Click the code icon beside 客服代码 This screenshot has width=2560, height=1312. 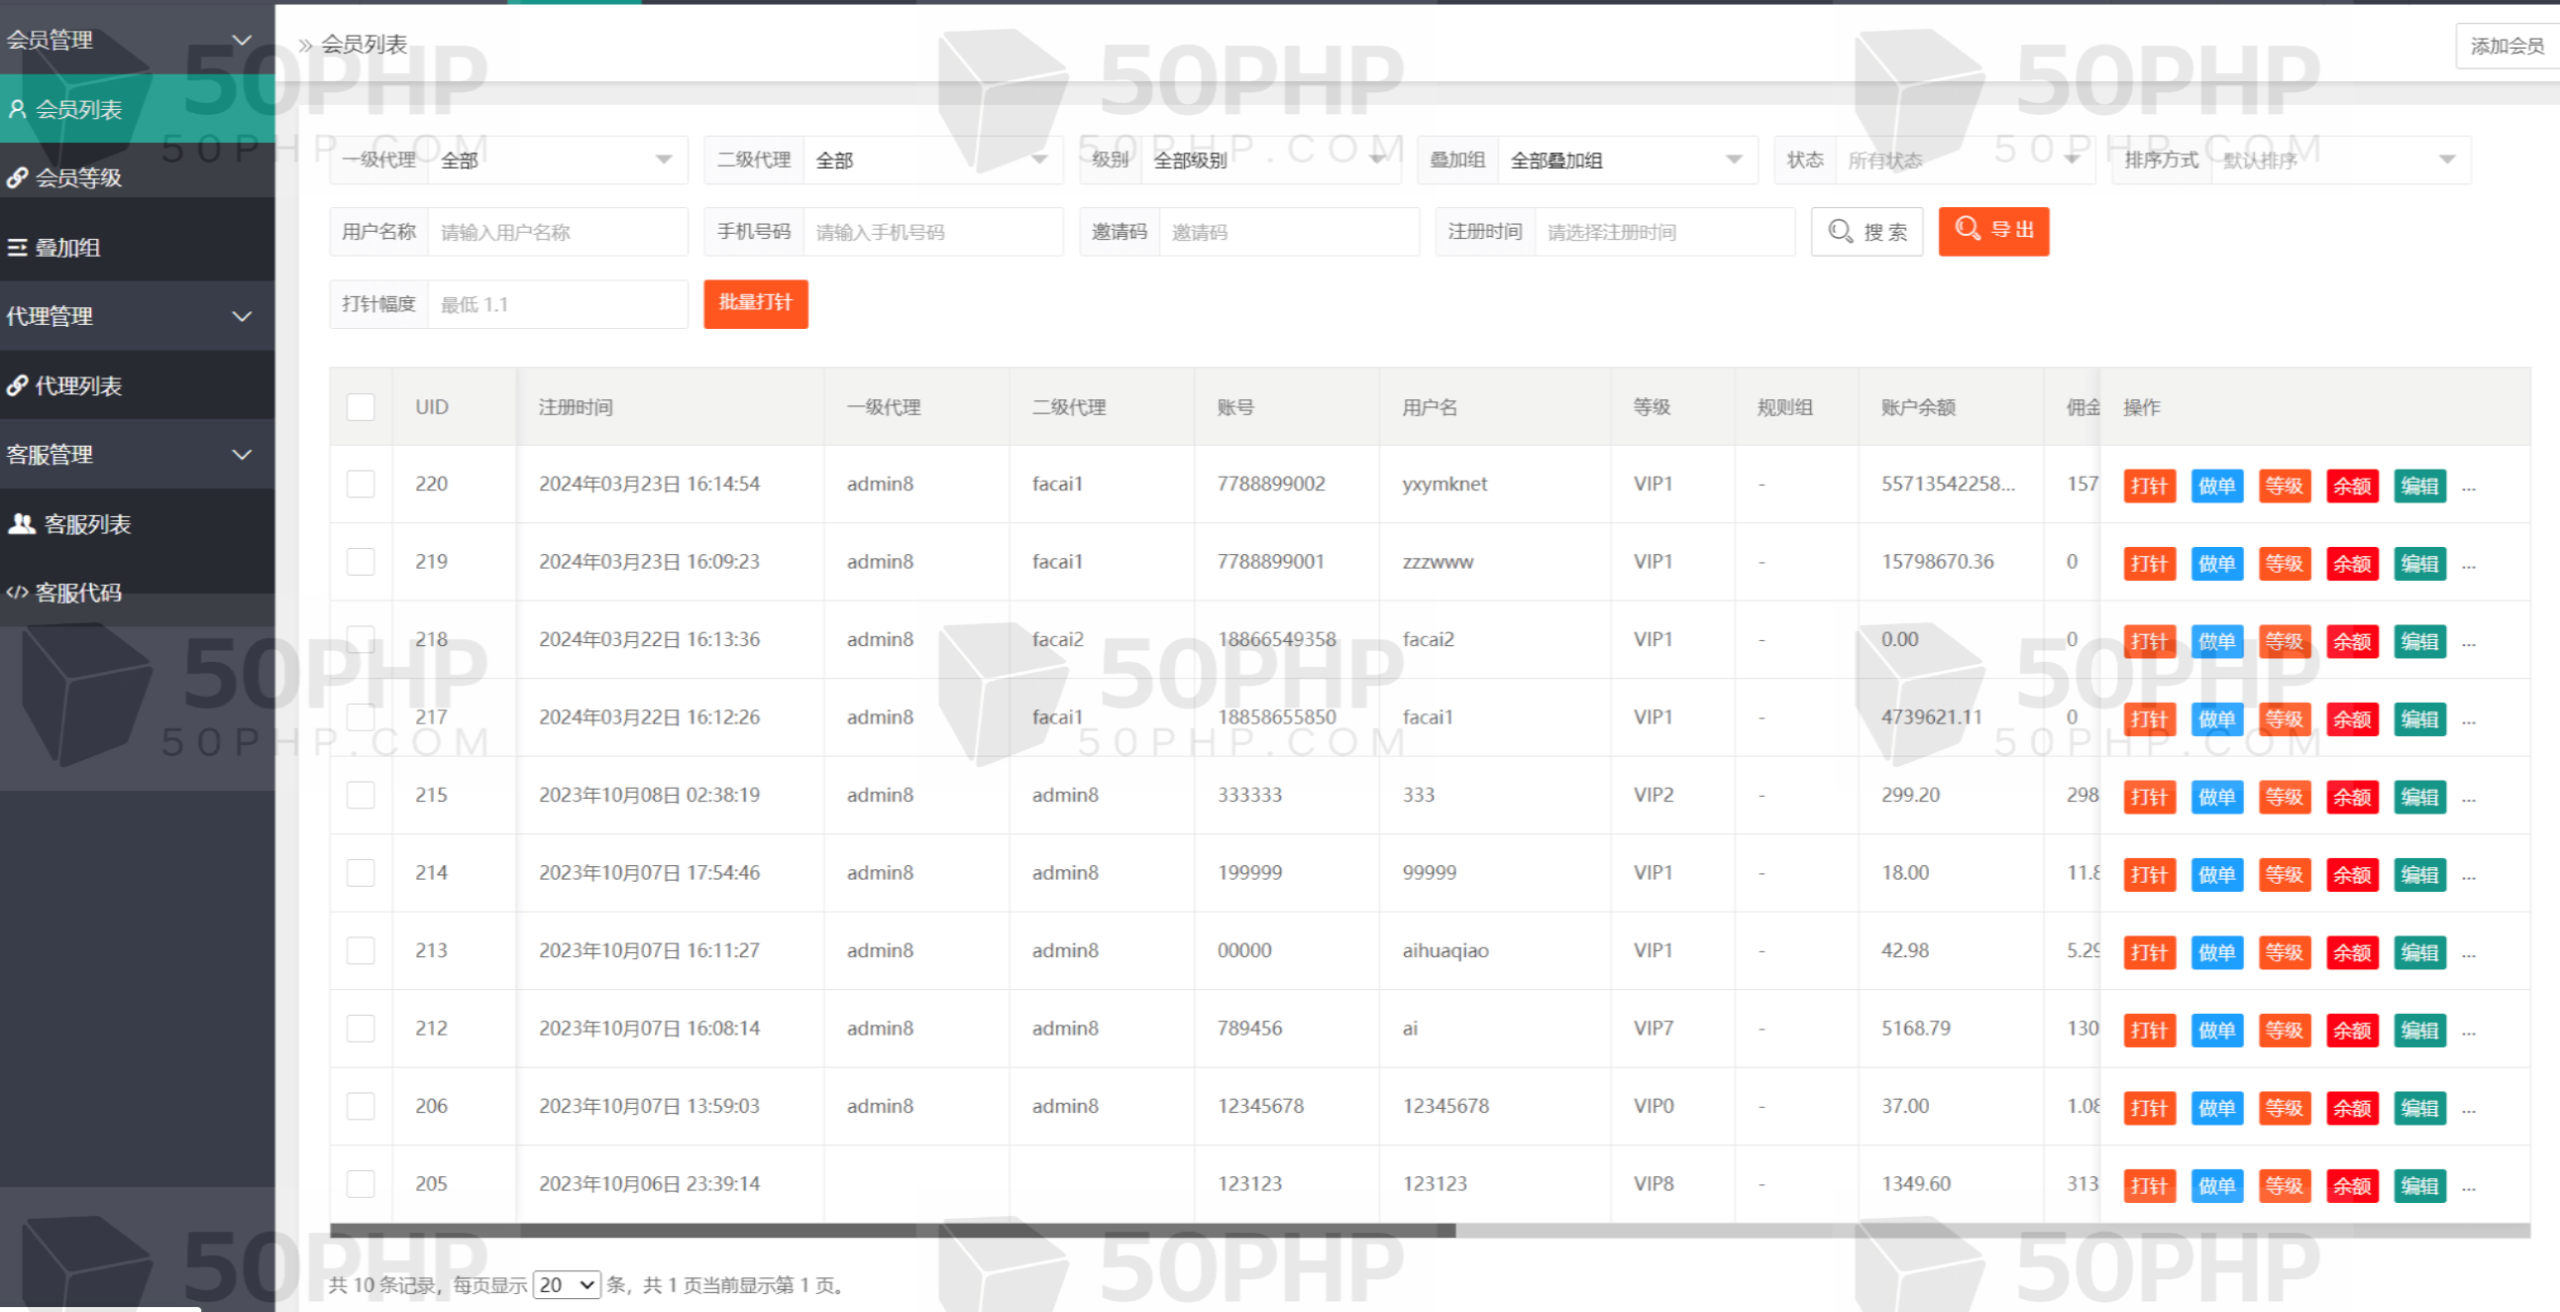(17, 592)
